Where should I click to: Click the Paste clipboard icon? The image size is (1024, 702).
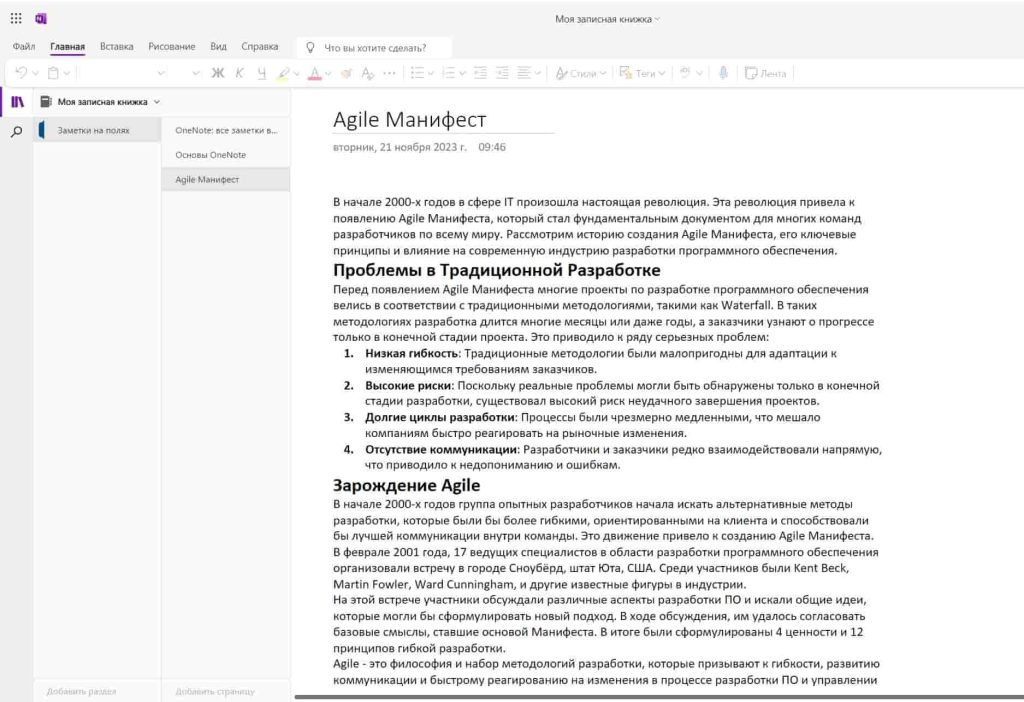(54, 73)
